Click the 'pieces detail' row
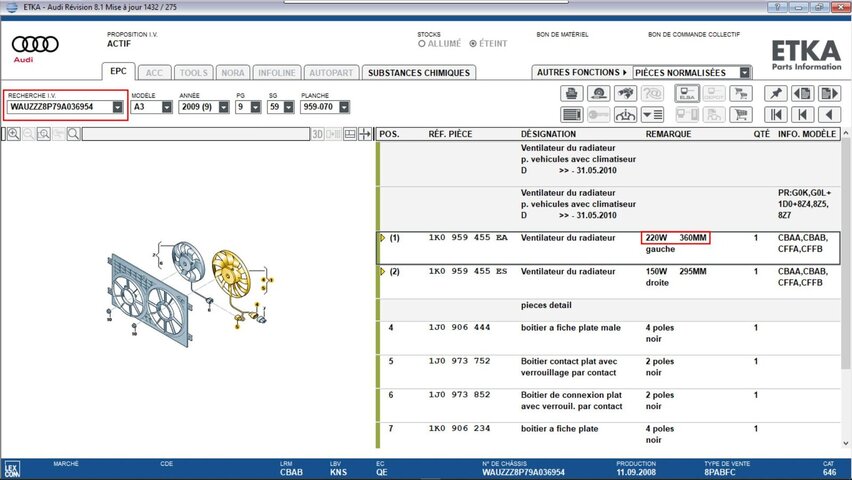 609,309
